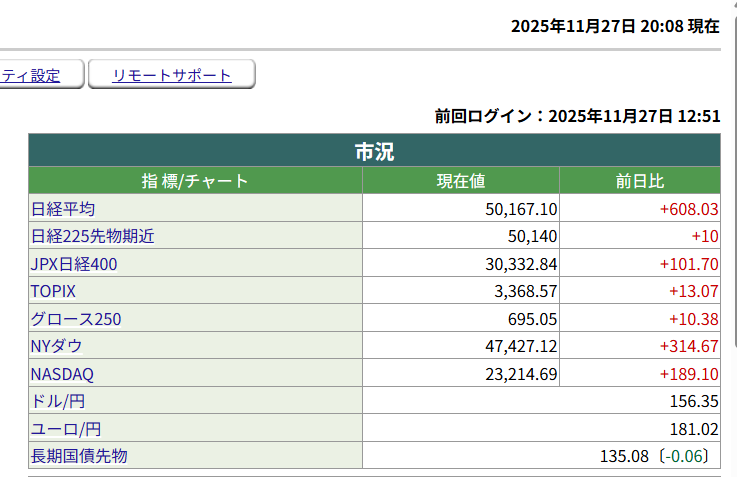The width and height of the screenshot is (737, 477).
Task: Click the 前日比 column header
Action: [640, 181]
